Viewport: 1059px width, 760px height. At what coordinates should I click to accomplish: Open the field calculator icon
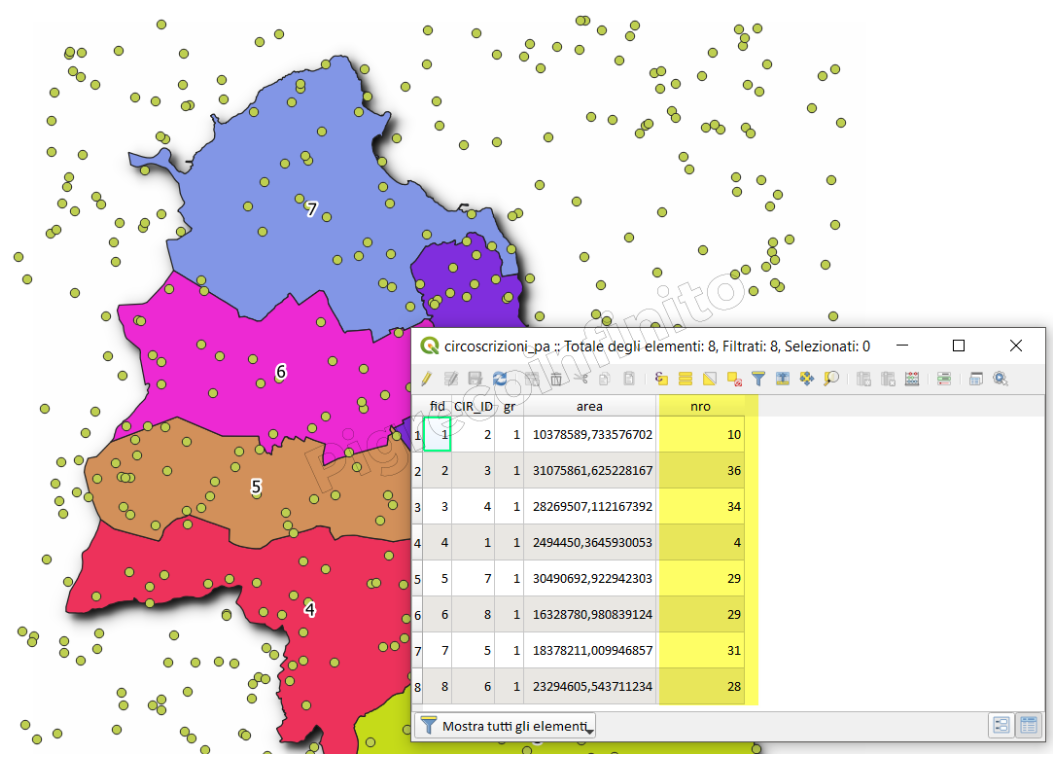click(911, 379)
